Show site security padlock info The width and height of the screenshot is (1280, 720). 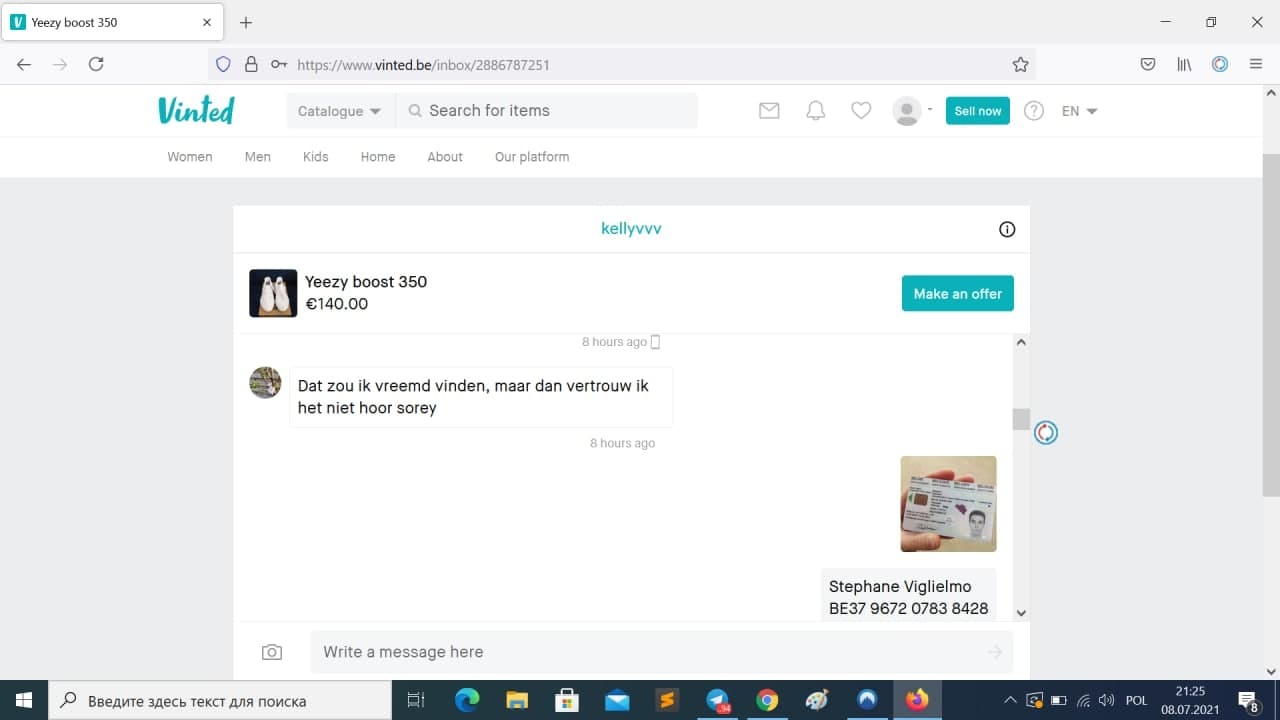point(251,64)
